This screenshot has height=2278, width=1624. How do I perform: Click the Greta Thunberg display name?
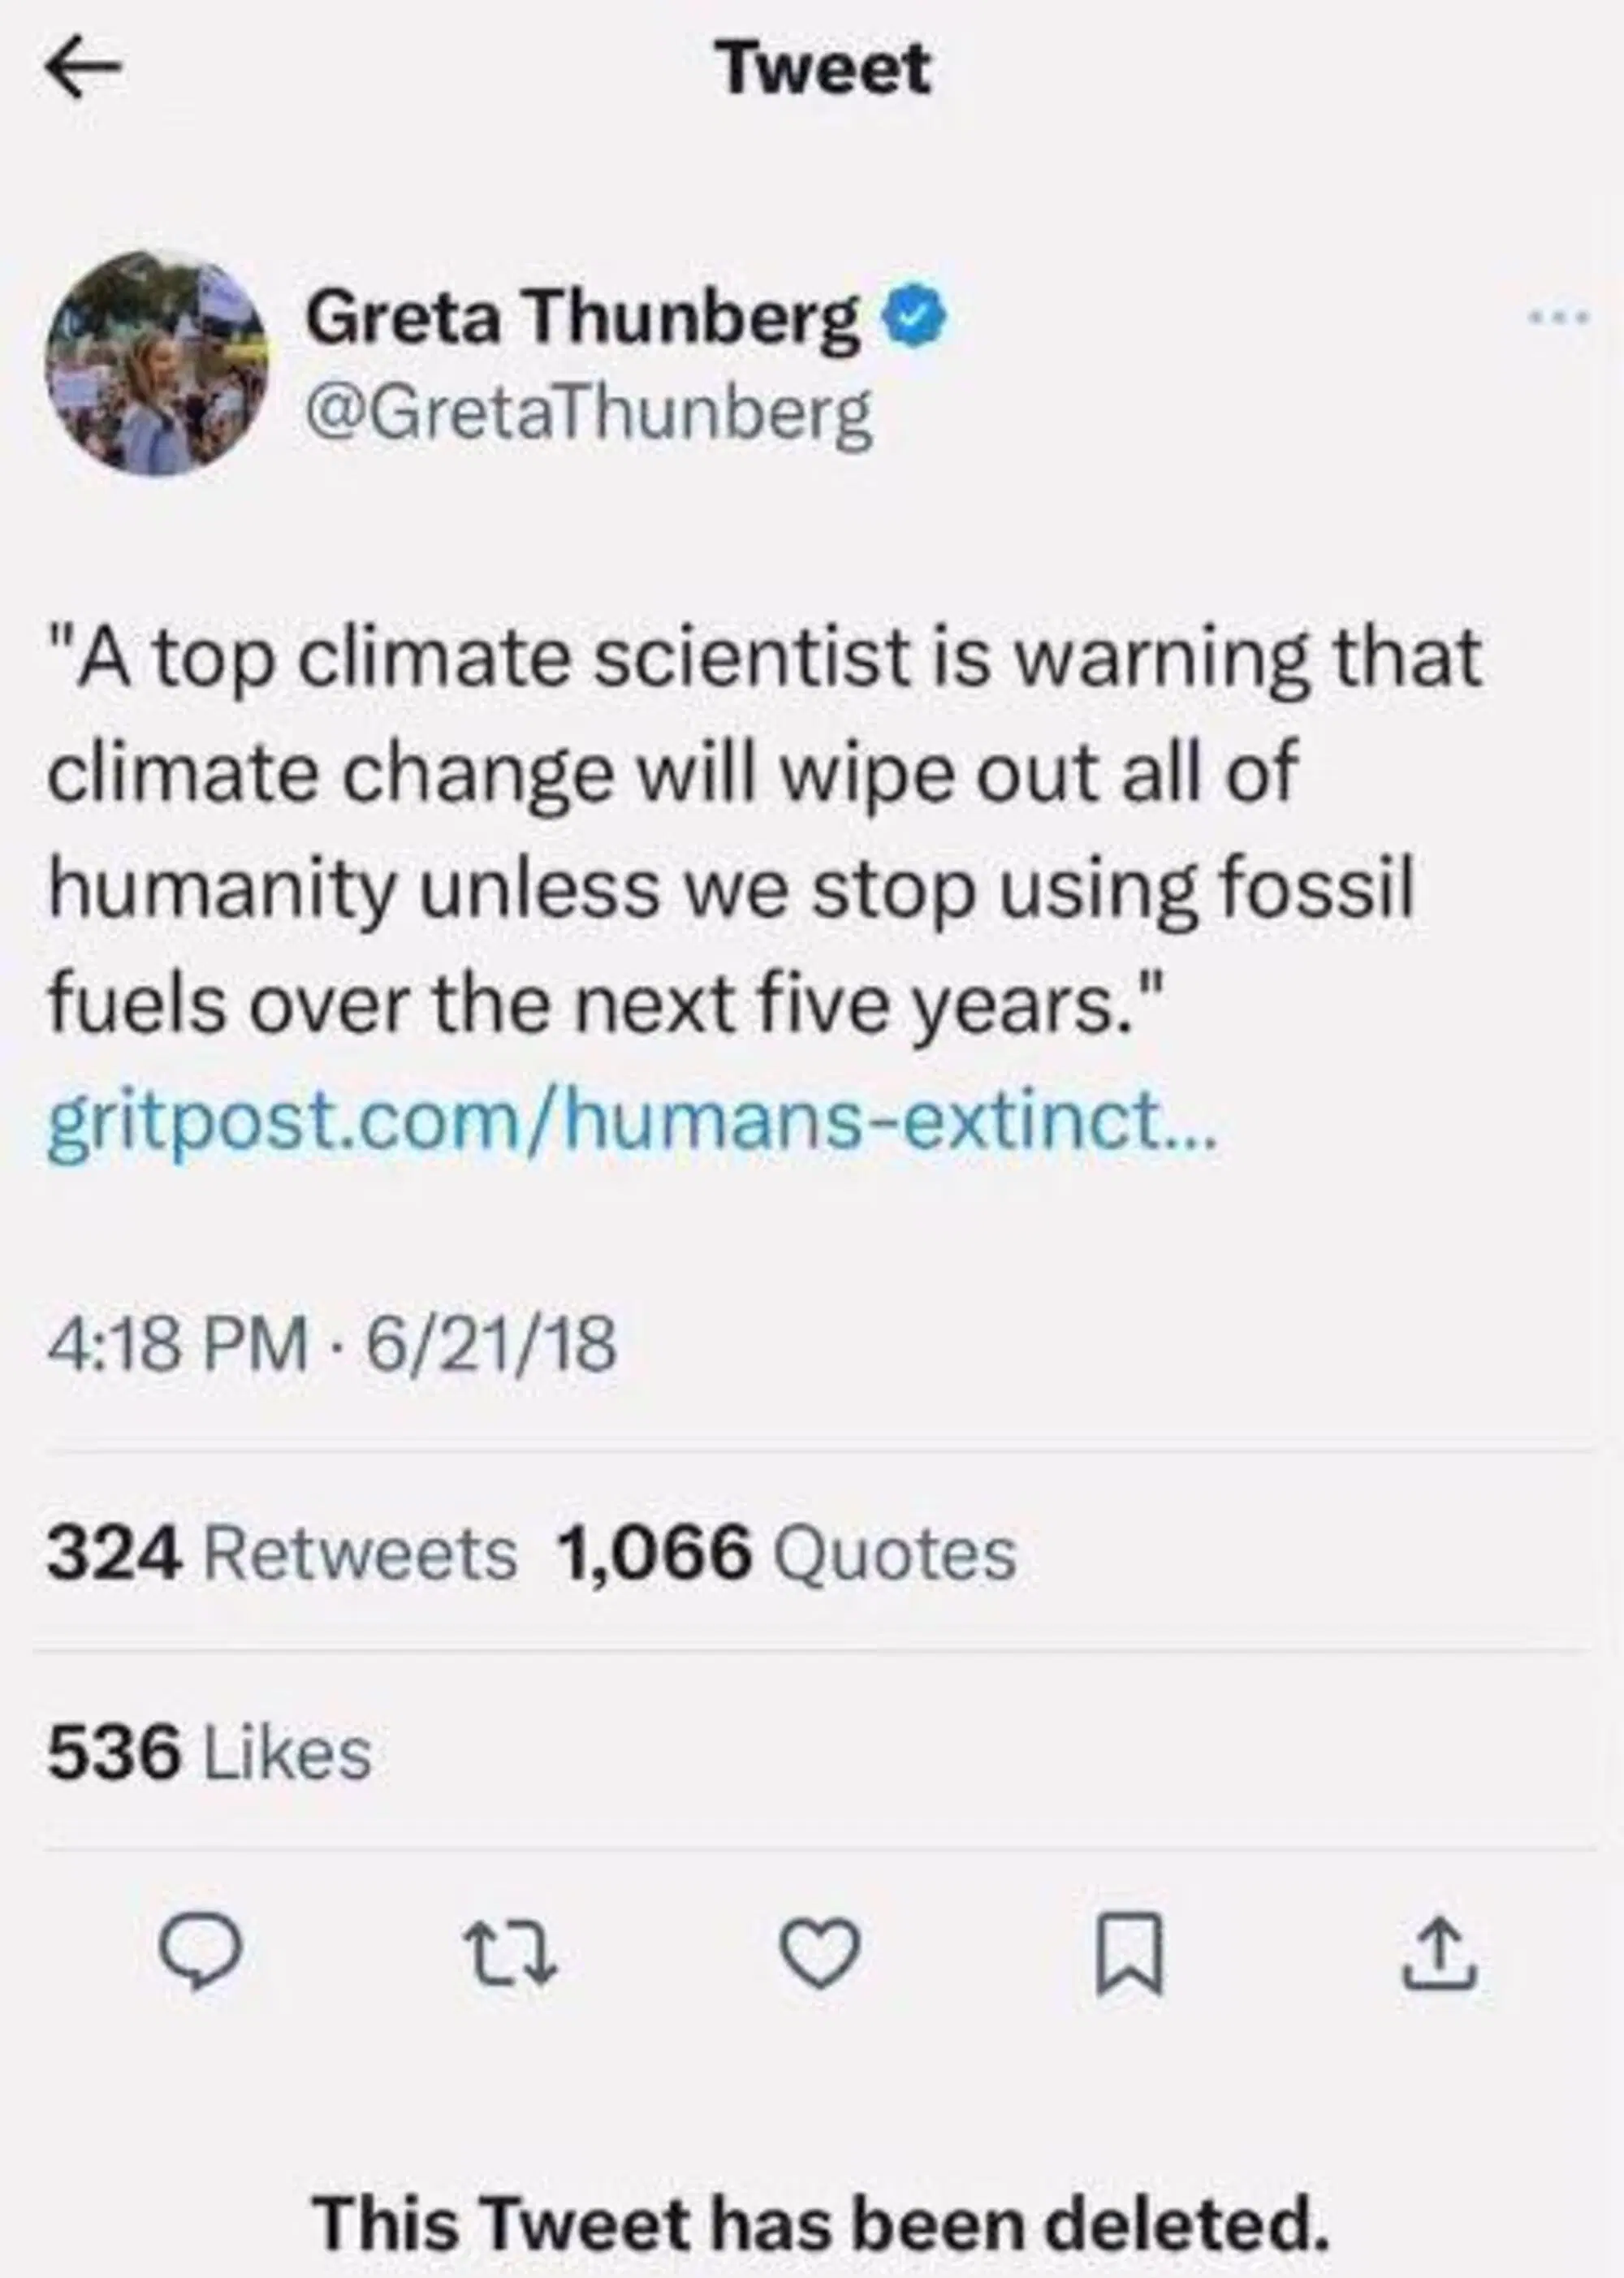tap(582, 320)
